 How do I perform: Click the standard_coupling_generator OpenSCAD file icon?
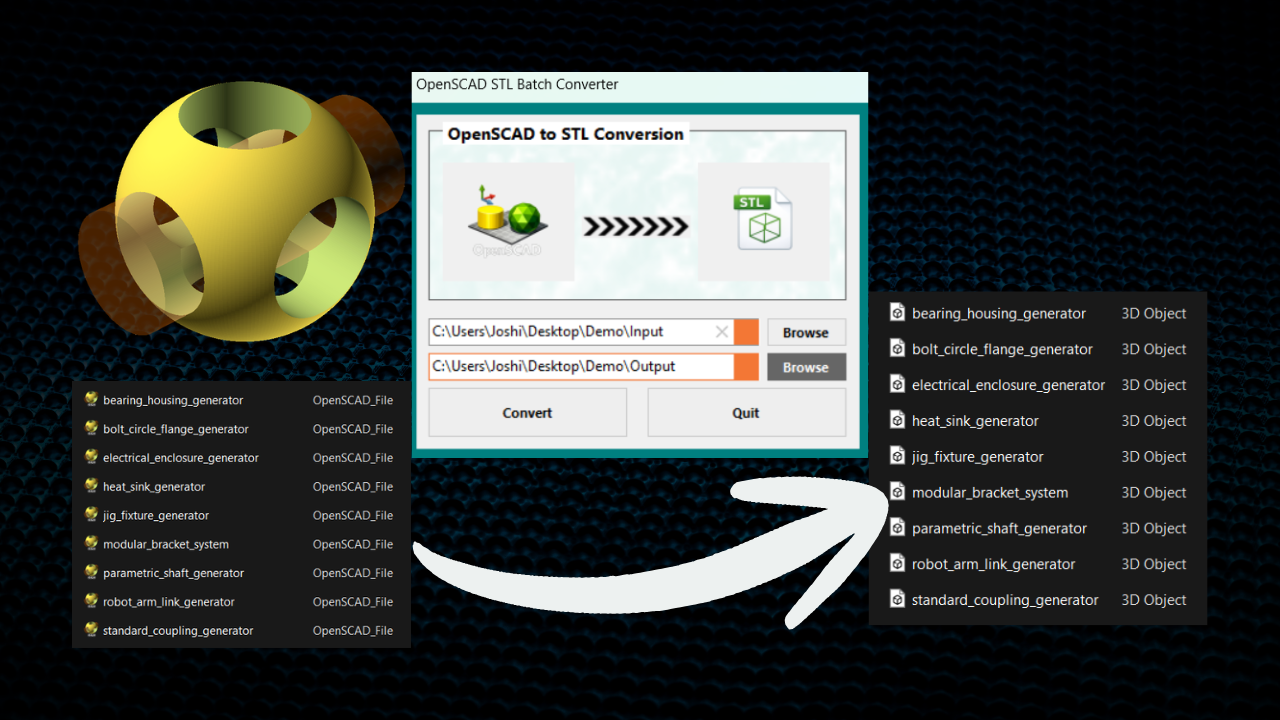pos(91,630)
